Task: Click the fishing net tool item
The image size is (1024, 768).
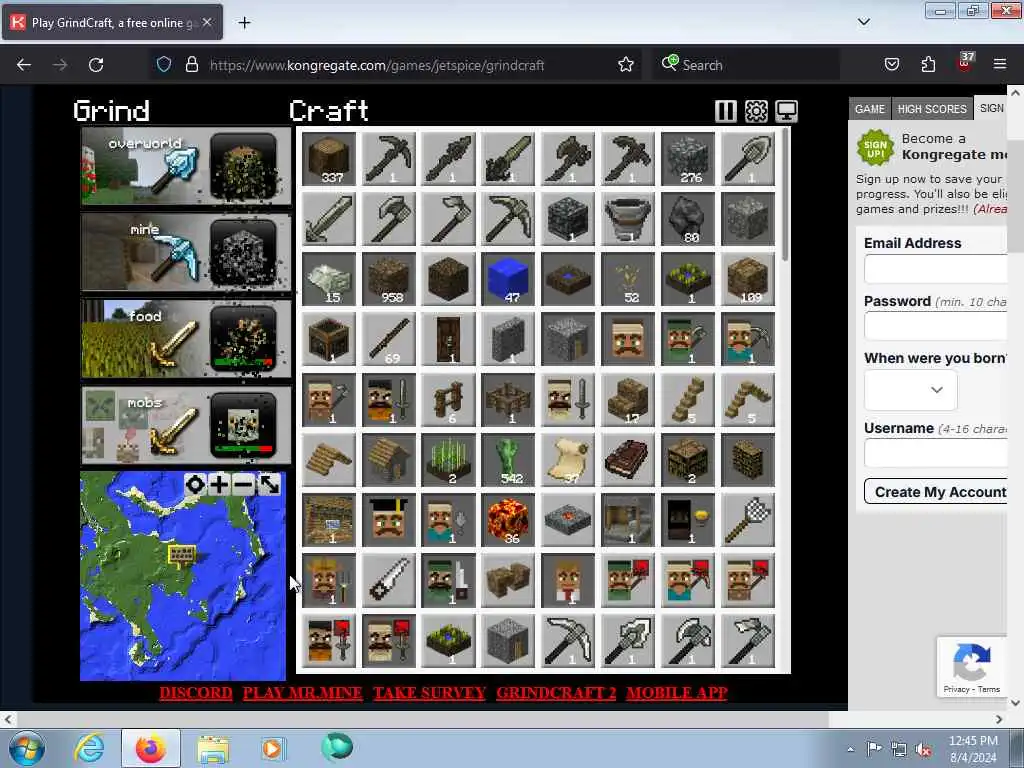Action: [748, 520]
